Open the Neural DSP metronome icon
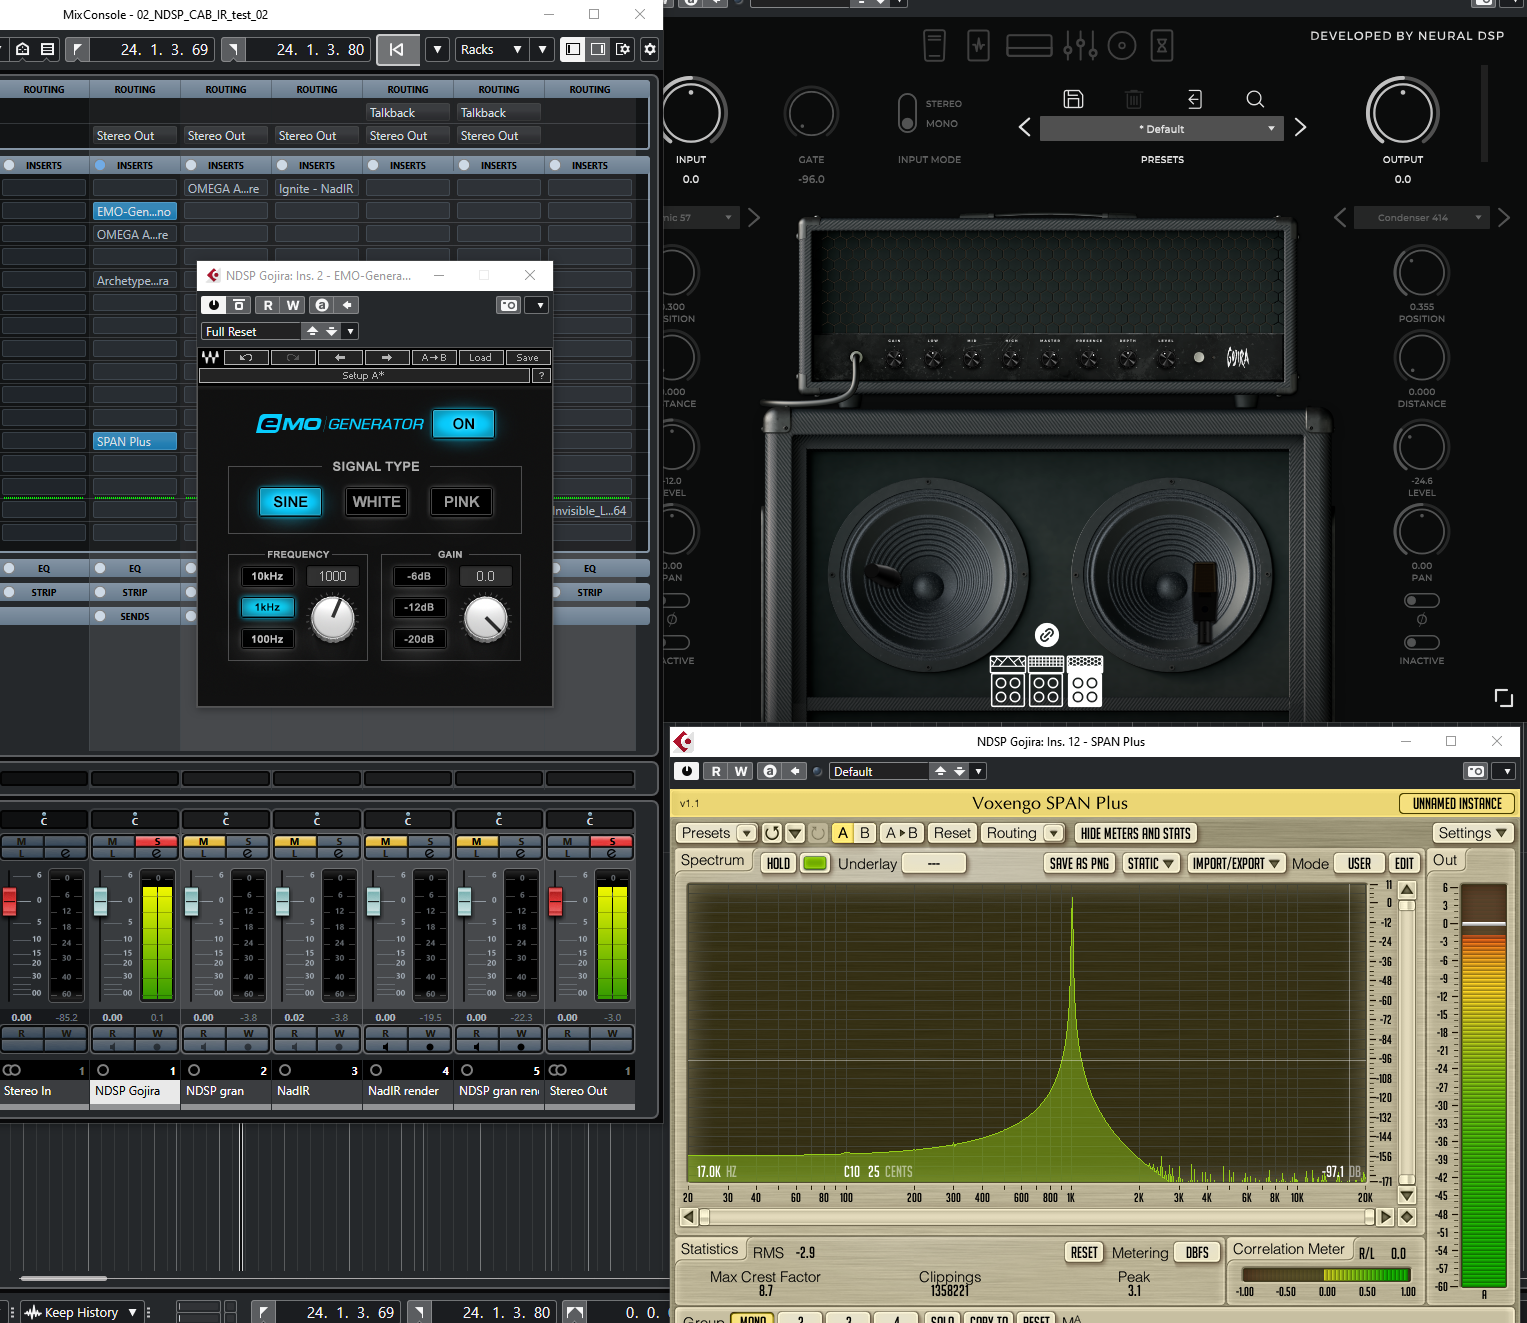Image resolution: width=1527 pixels, height=1323 pixels. click(1162, 45)
